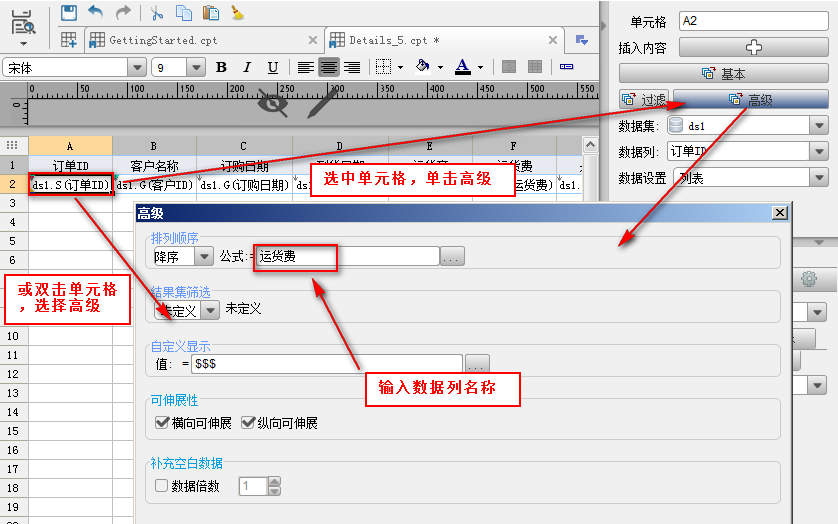Open the report preview icon
Image resolution: width=838 pixels, height=524 pixels.
click(23, 21)
